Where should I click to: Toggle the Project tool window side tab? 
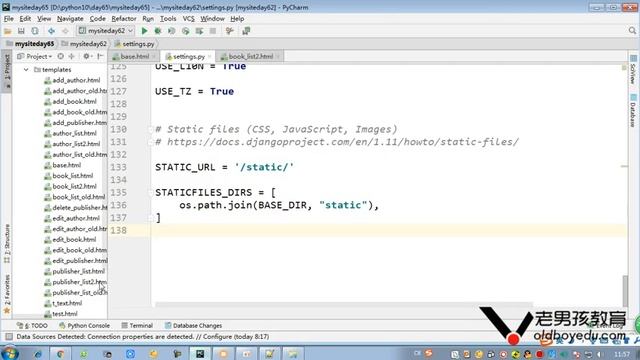click(x=7, y=71)
